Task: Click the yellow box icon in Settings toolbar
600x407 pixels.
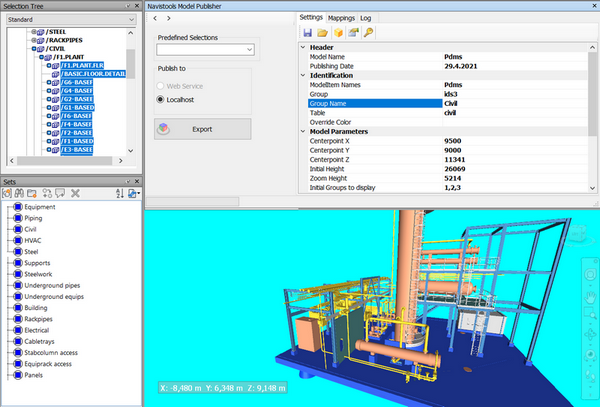Action: tap(339, 33)
